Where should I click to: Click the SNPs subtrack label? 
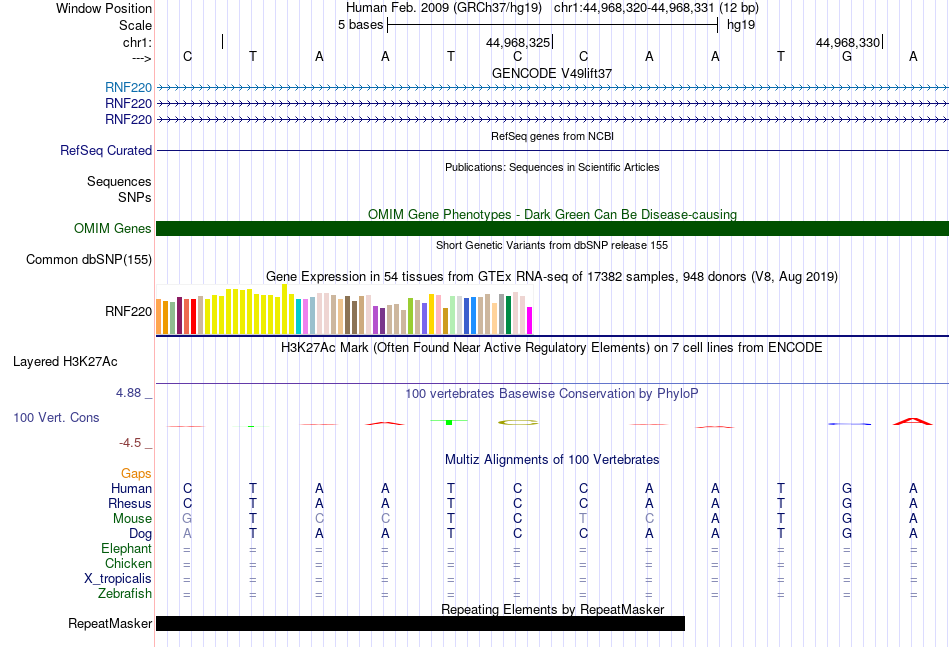click(135, 197)
